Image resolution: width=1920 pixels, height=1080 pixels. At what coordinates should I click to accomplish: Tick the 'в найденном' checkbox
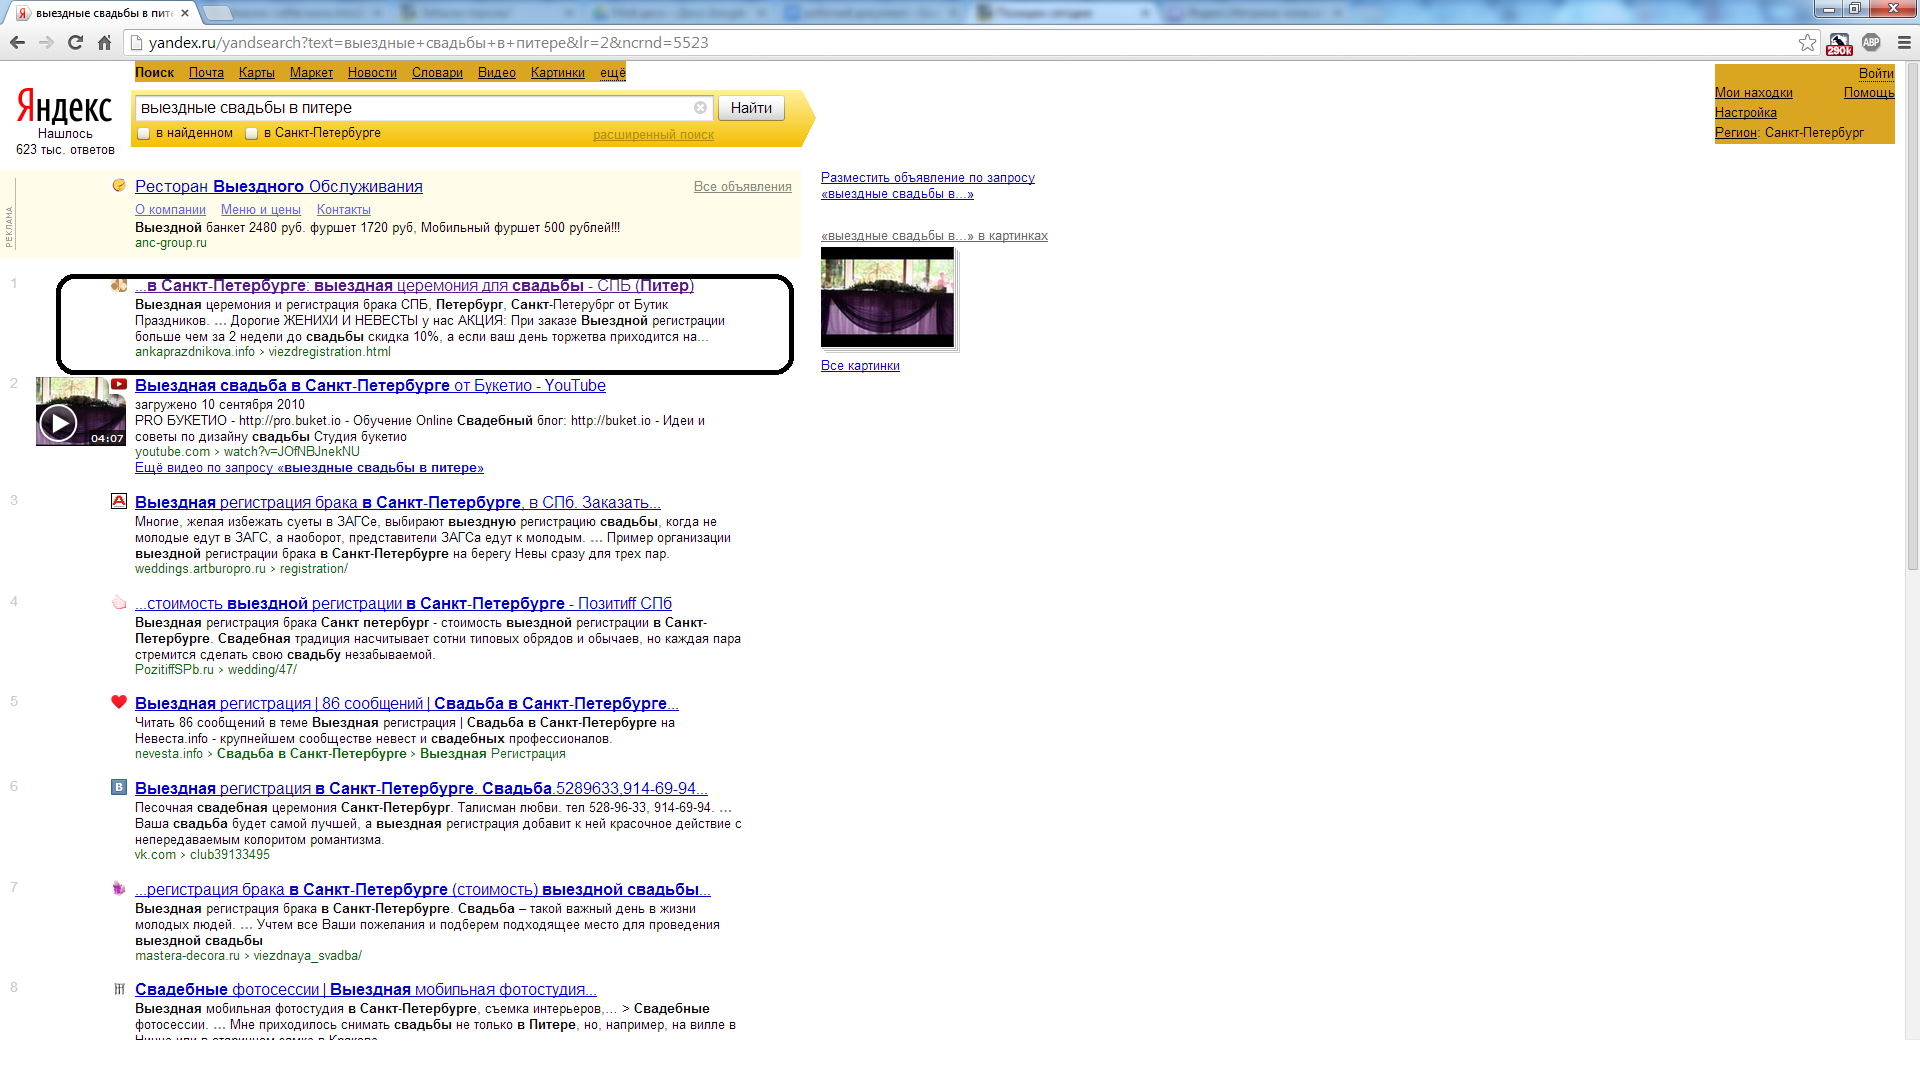pyautogui.click(x=144, y=133)
